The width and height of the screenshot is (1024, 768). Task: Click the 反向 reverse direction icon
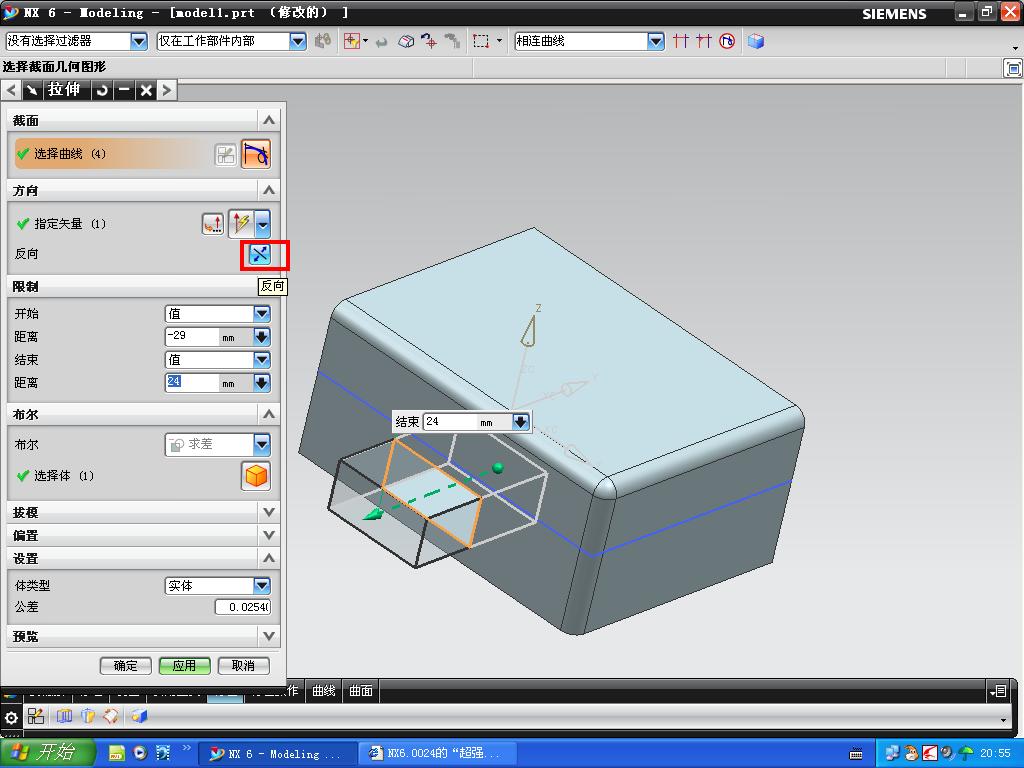pyautogui.click(x=260, y=254)
